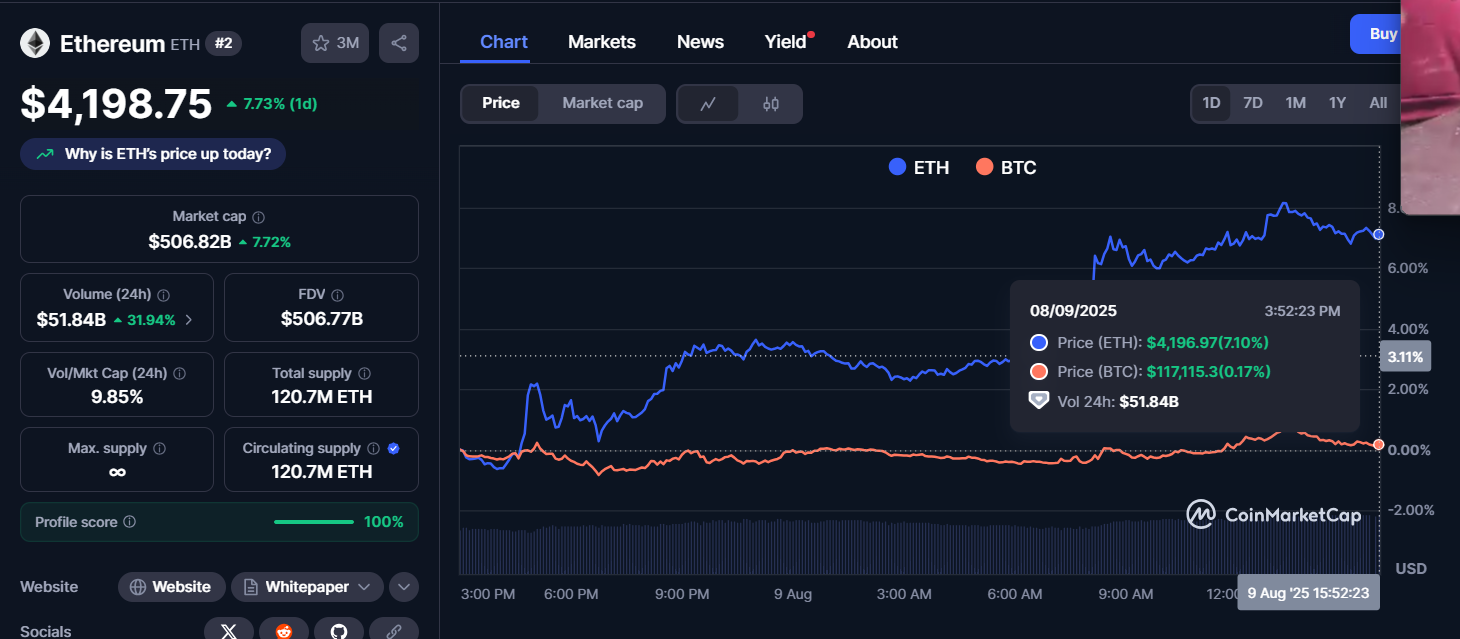Click the ETH price marker dot on chart
The image size is (1460, 639).
[1379, 234]
